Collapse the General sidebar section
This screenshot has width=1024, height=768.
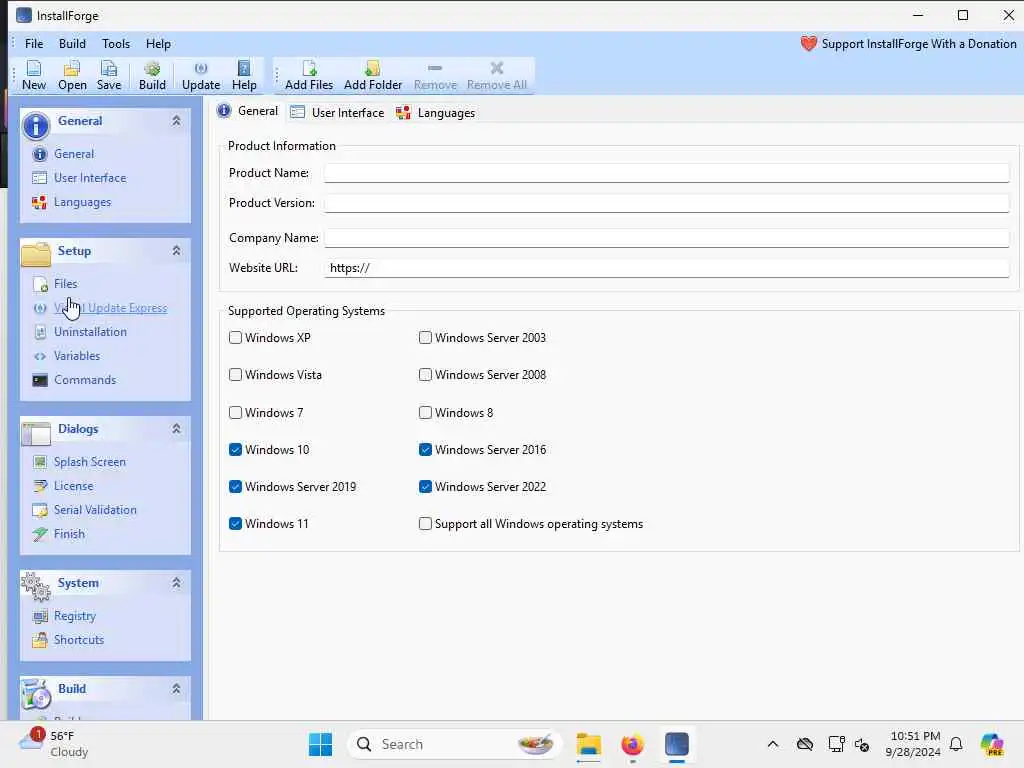click(176, 121)
